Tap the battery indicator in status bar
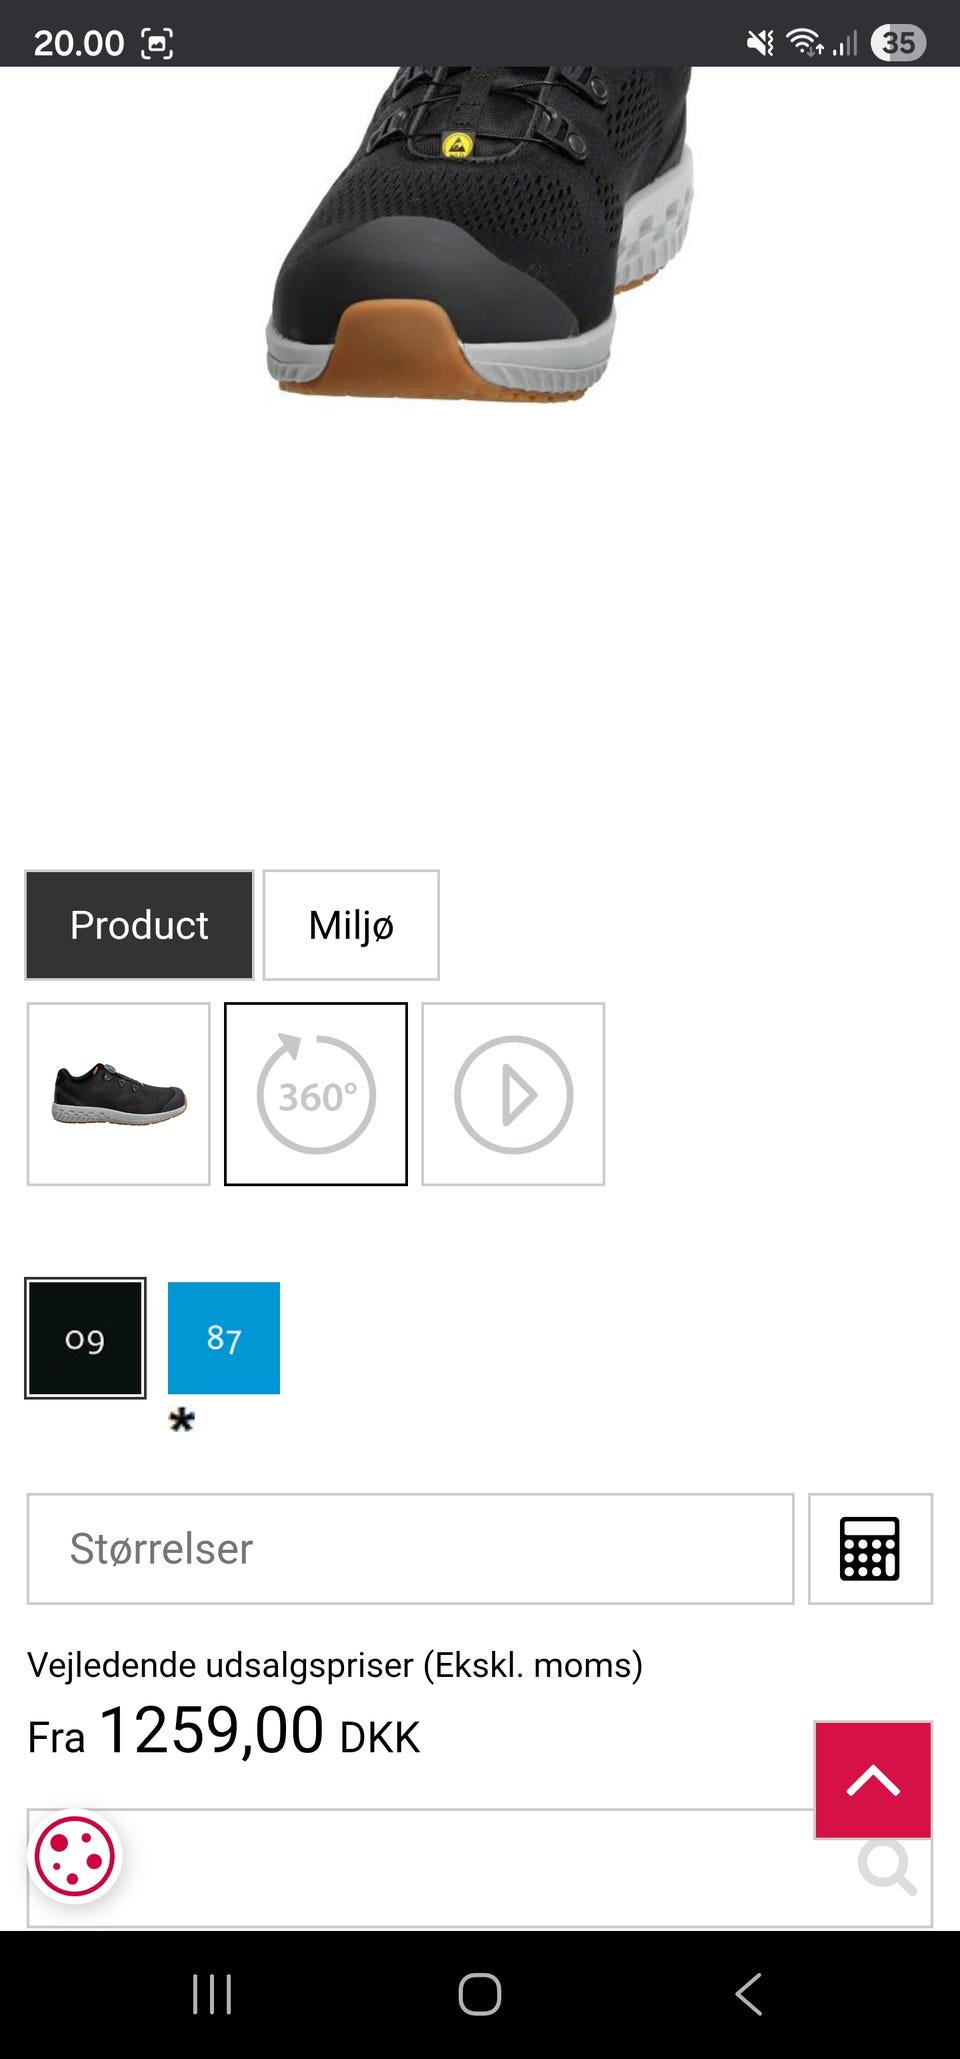This screenshot has height=2059, width=960. 898,43
